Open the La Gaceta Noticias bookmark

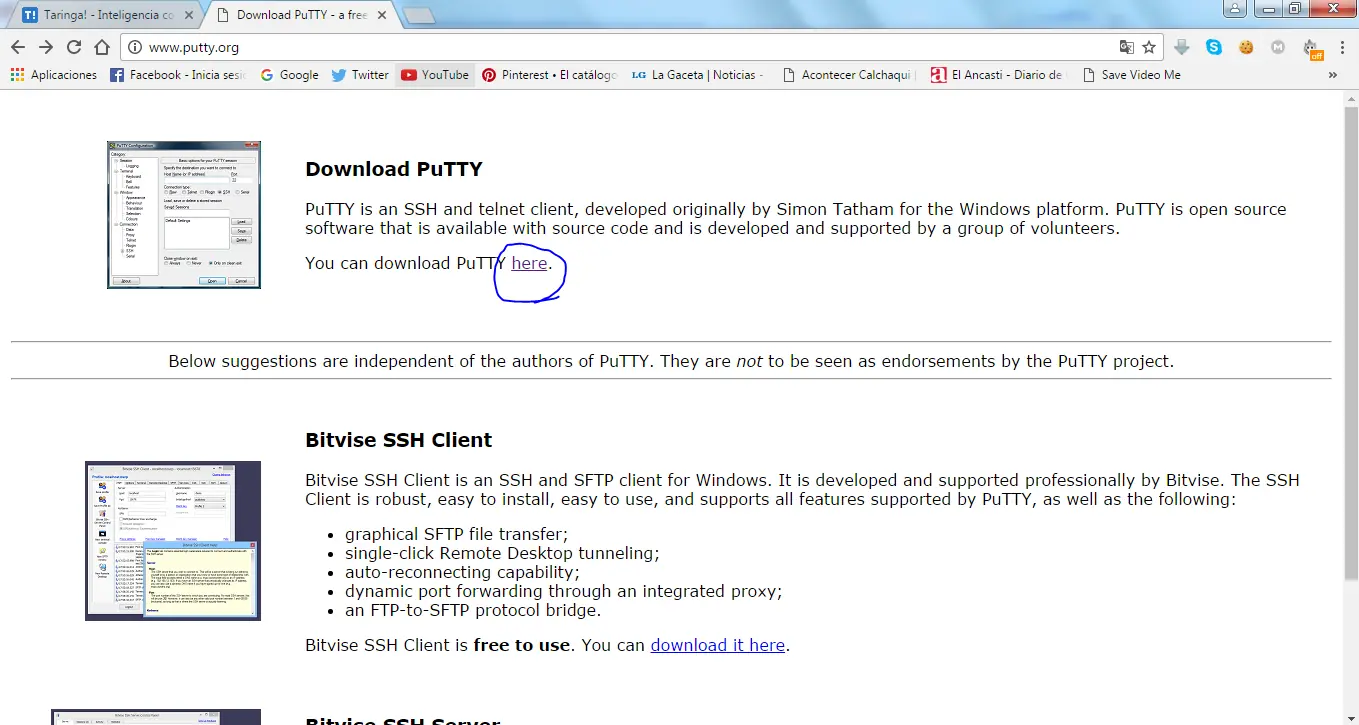pos(698,75)
